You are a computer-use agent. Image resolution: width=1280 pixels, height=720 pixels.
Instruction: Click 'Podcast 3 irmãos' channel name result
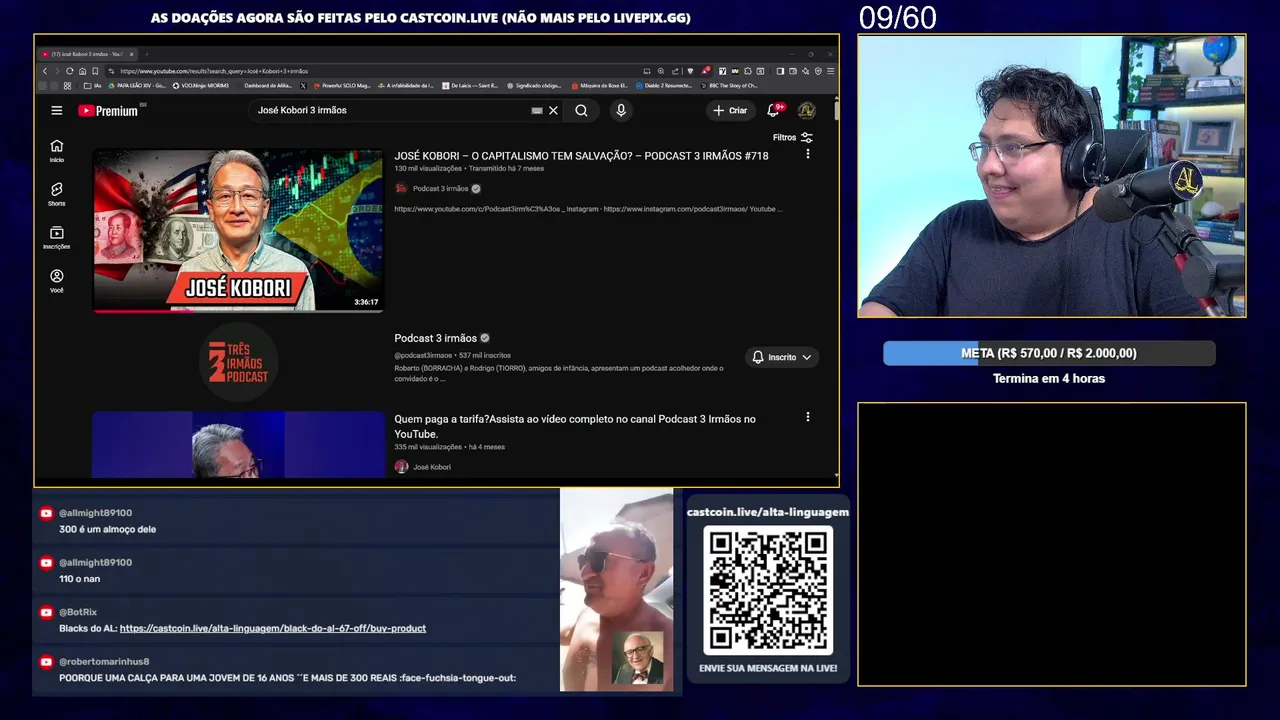point(435,338)
